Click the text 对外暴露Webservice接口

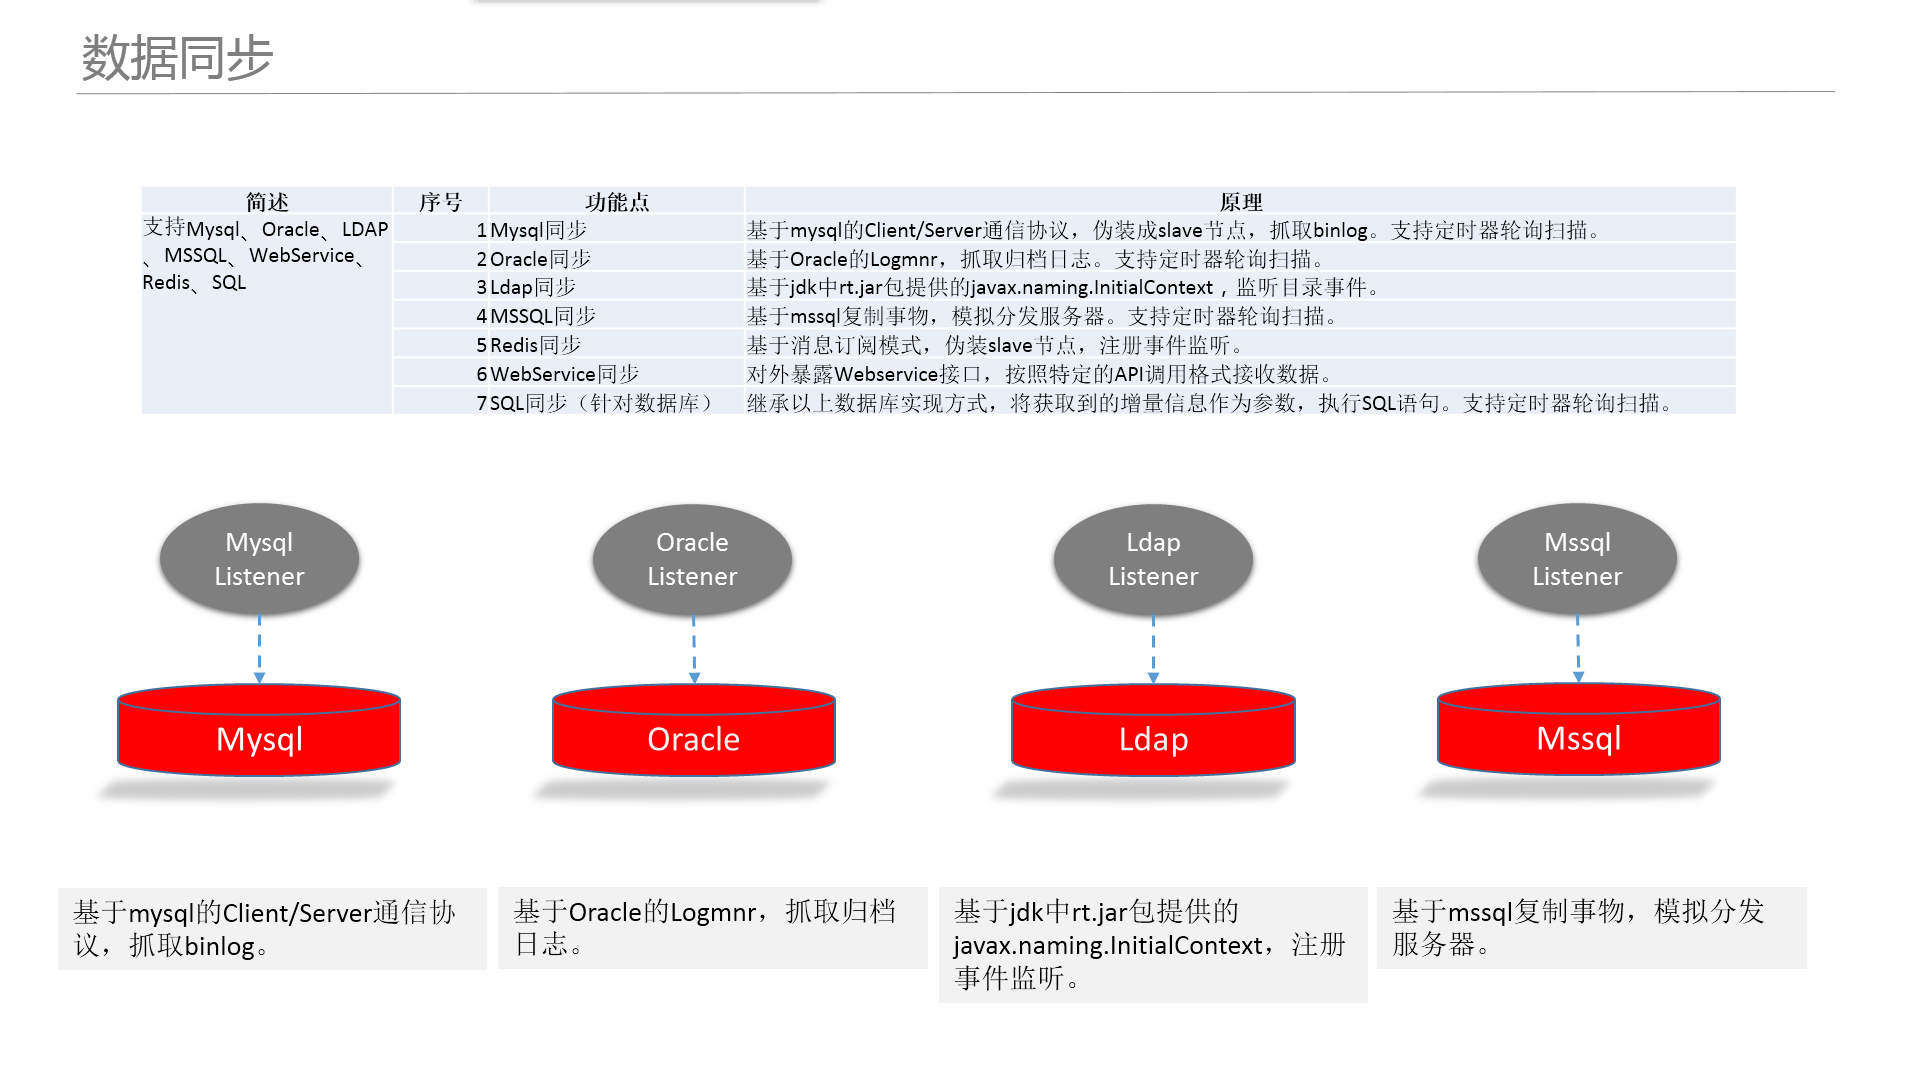865,374
